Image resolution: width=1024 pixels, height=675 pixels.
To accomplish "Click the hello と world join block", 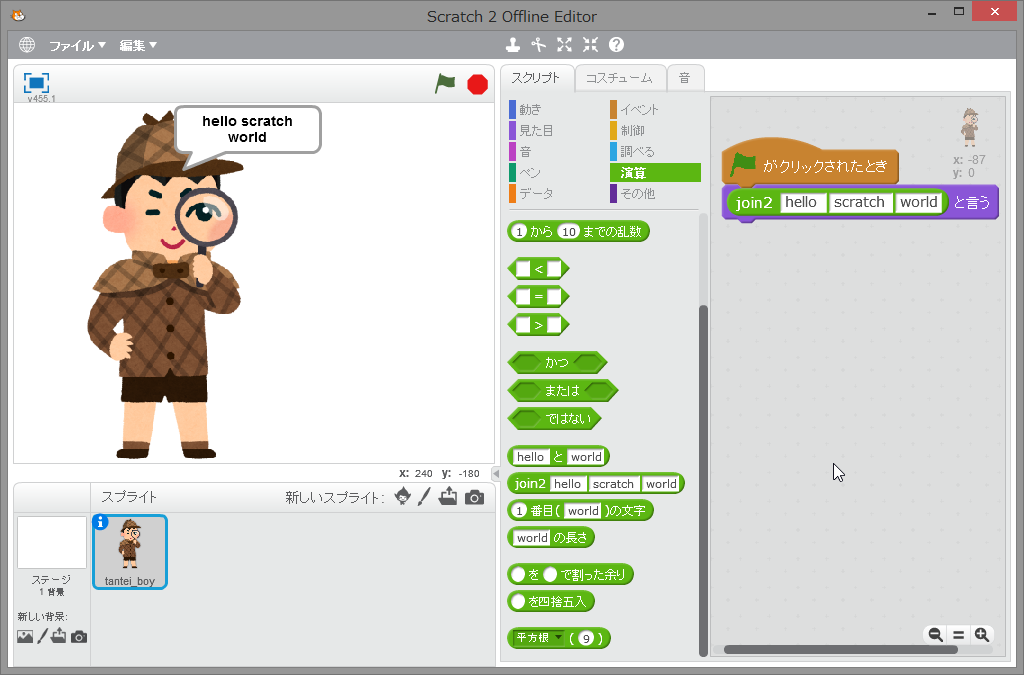I will click(558, 456).
